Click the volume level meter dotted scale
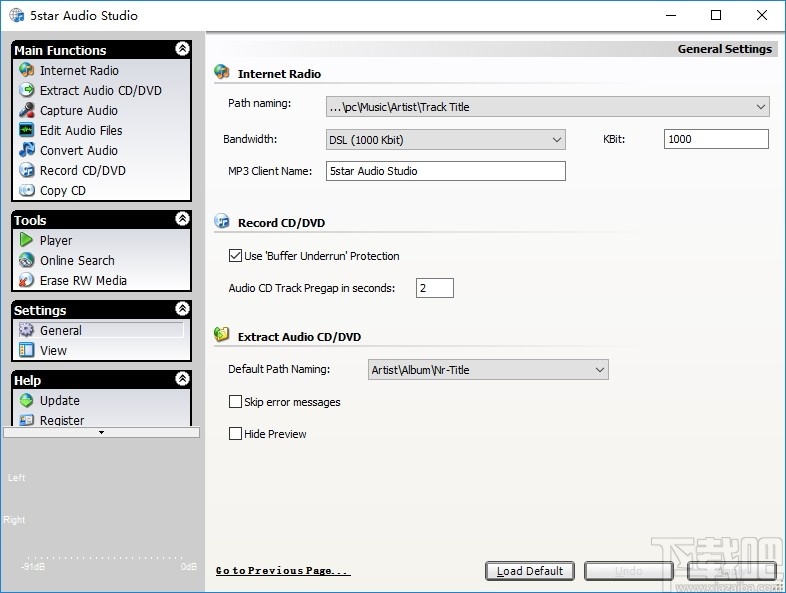786x593 pixels. [105, 557]
